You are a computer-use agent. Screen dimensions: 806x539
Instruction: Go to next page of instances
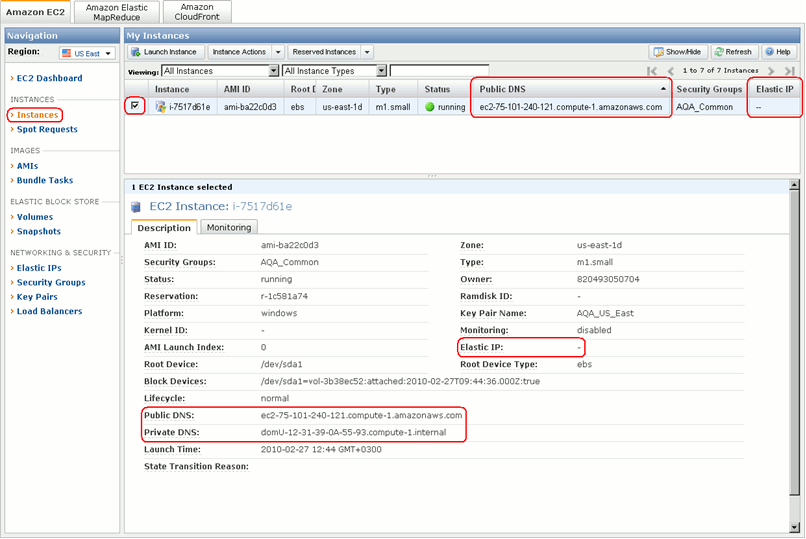pyautogui.click(x=771, y=71)
